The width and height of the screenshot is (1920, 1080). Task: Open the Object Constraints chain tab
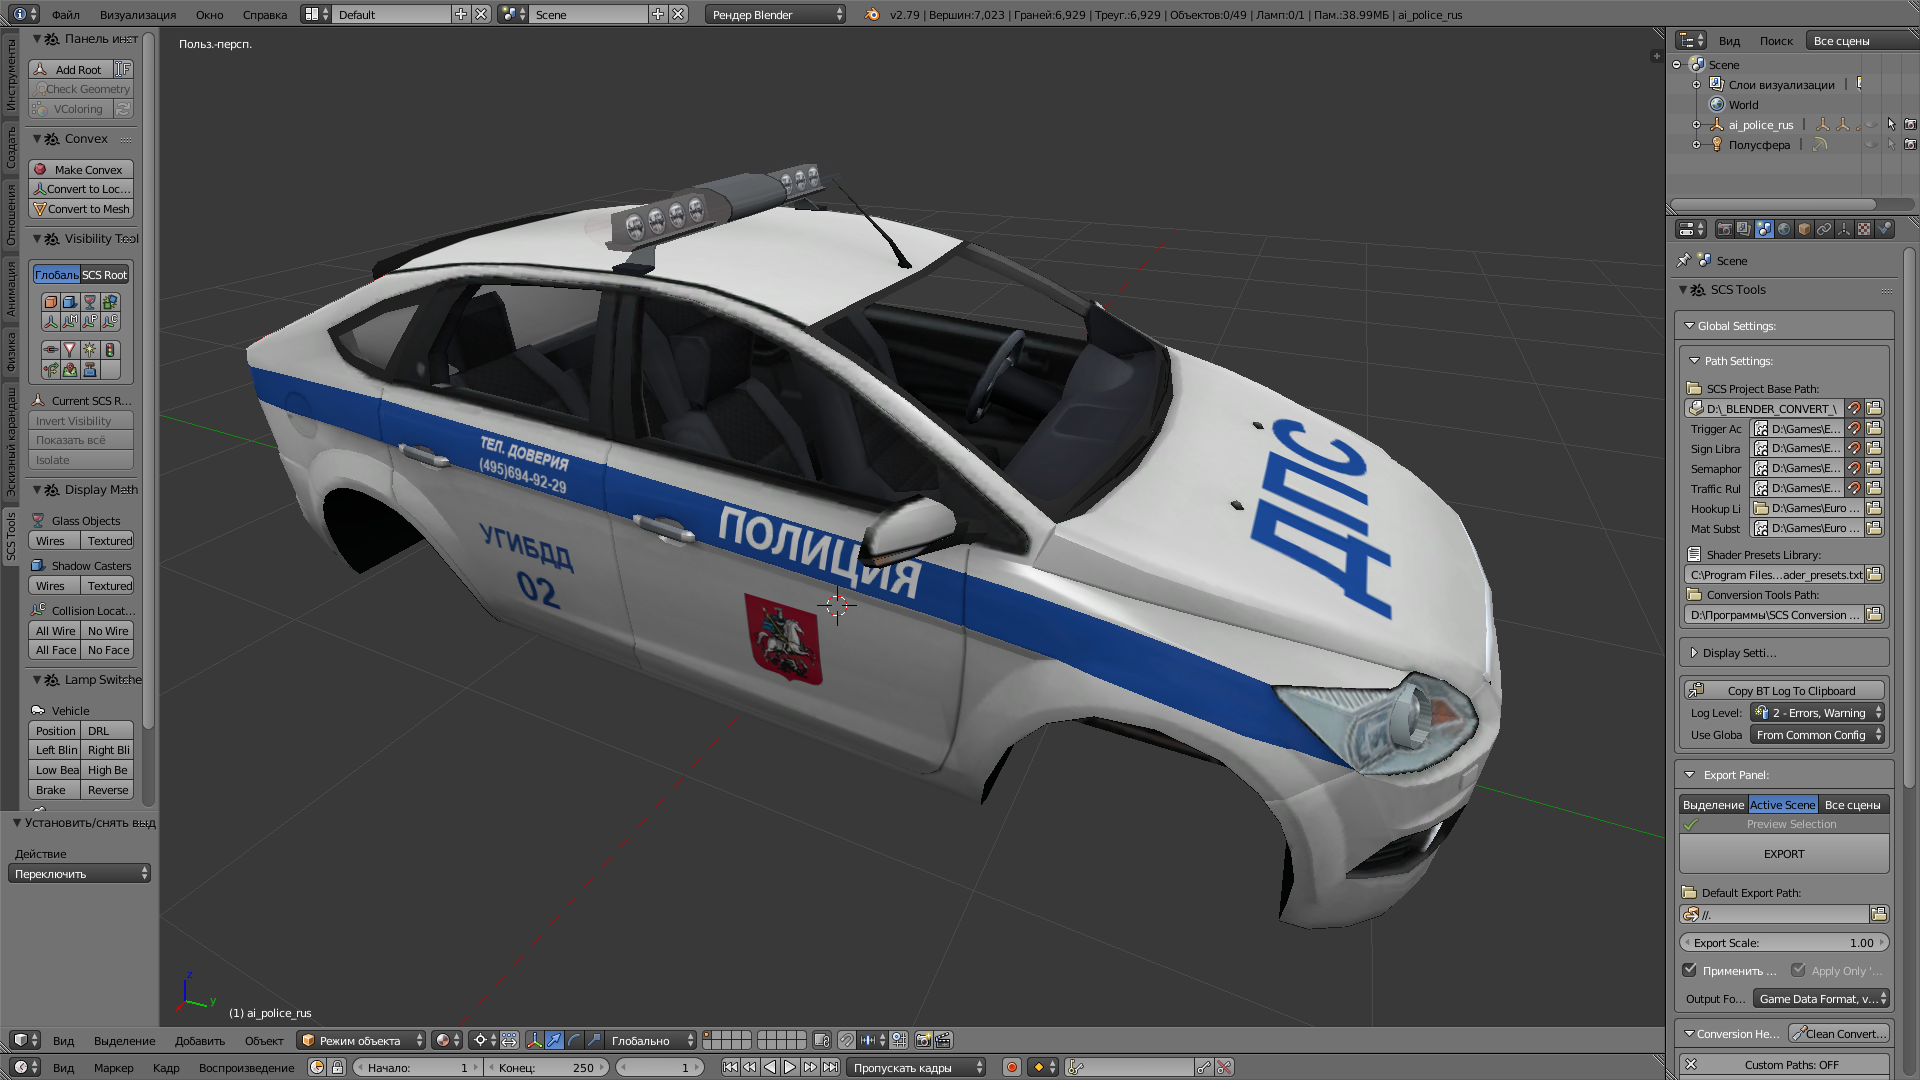(x=1824, y=229)
